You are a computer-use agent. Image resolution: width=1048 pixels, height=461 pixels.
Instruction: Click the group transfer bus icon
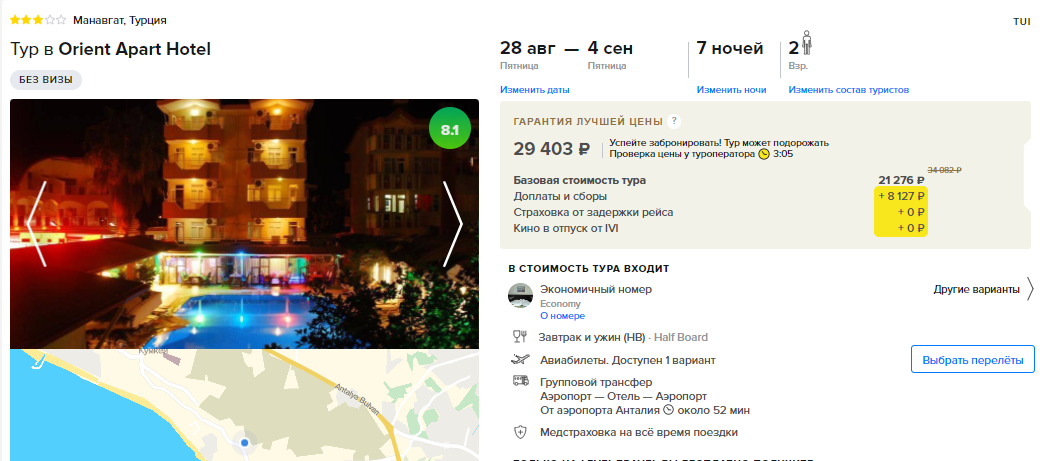pos(520,381)
